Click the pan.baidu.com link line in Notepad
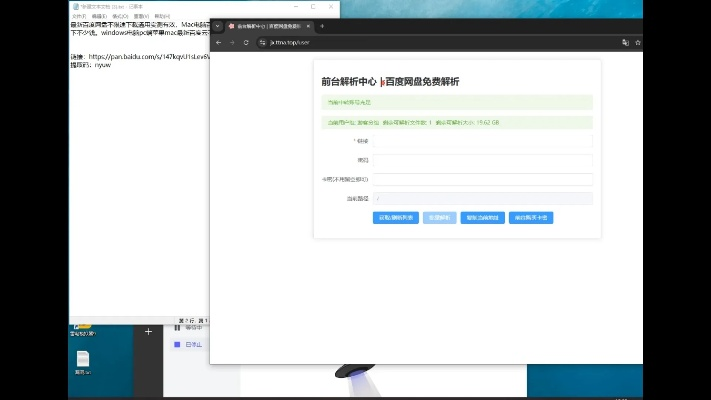The height and width of the screenshot is (400, 711). (x=140, y=57)
